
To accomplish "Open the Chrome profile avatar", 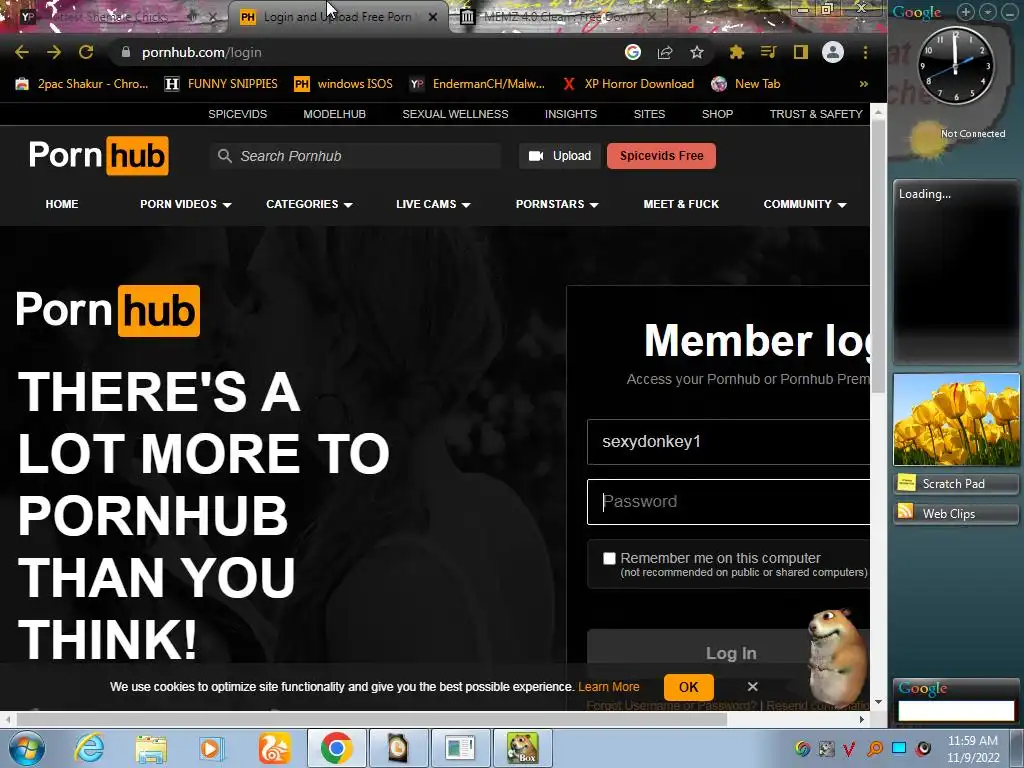I will [833, 52].
